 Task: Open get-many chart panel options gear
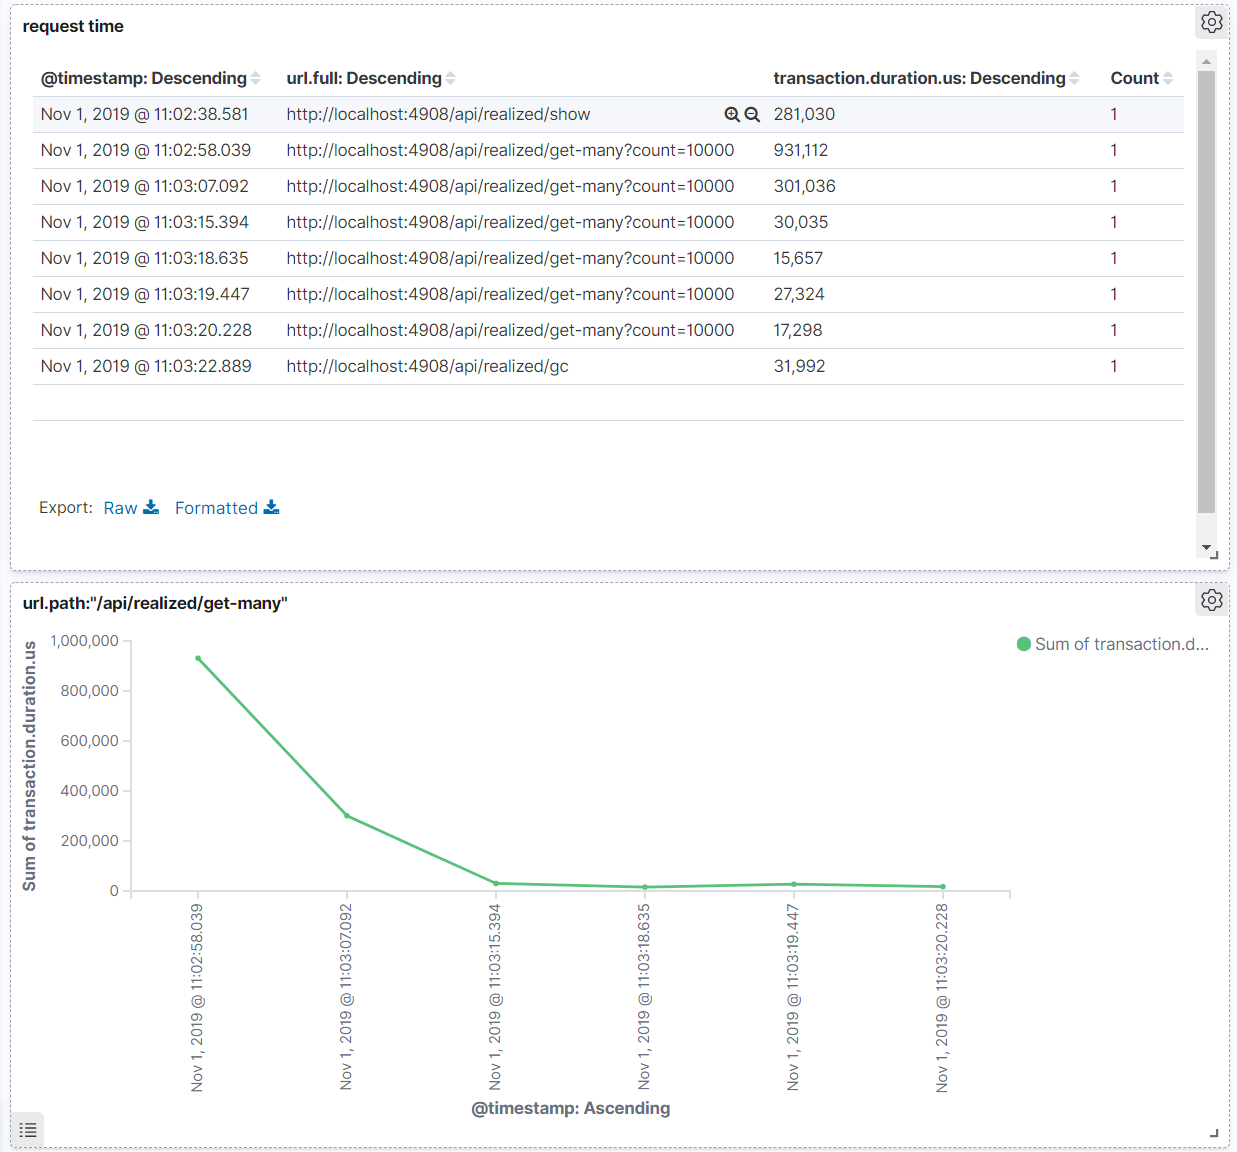click(x=1211, y=600)
